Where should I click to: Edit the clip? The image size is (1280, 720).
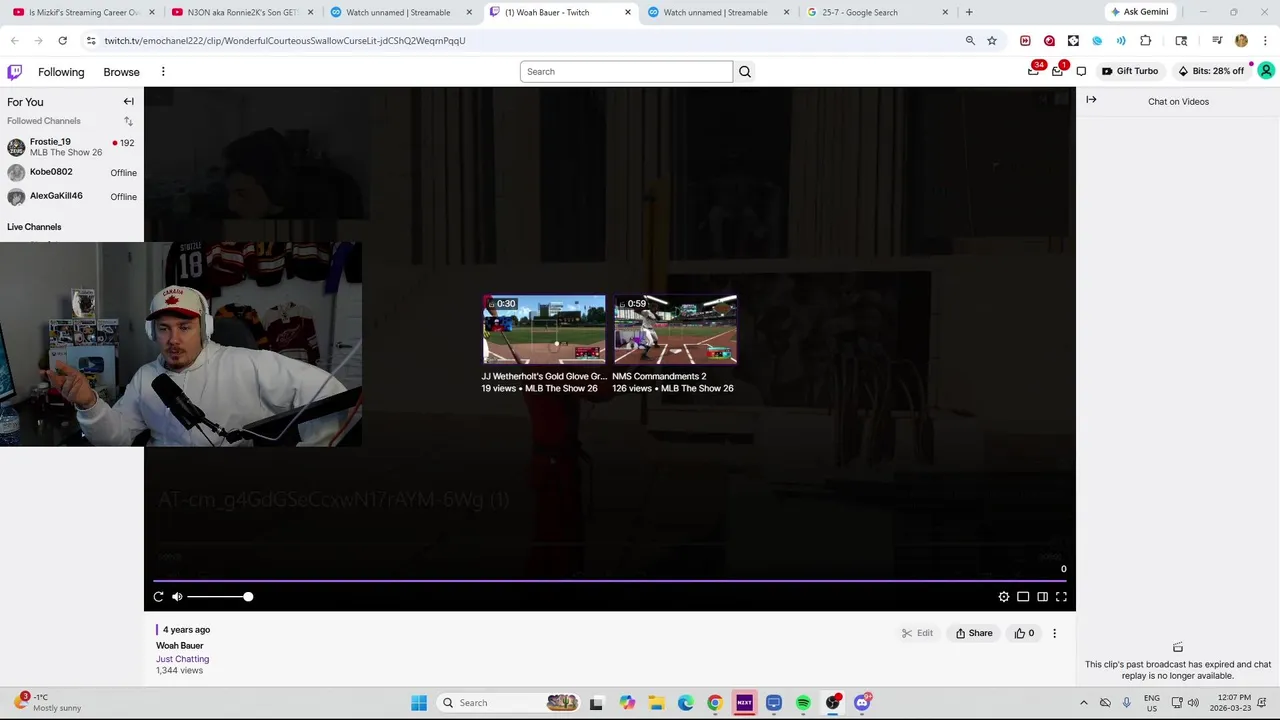(x=917, y=633)
